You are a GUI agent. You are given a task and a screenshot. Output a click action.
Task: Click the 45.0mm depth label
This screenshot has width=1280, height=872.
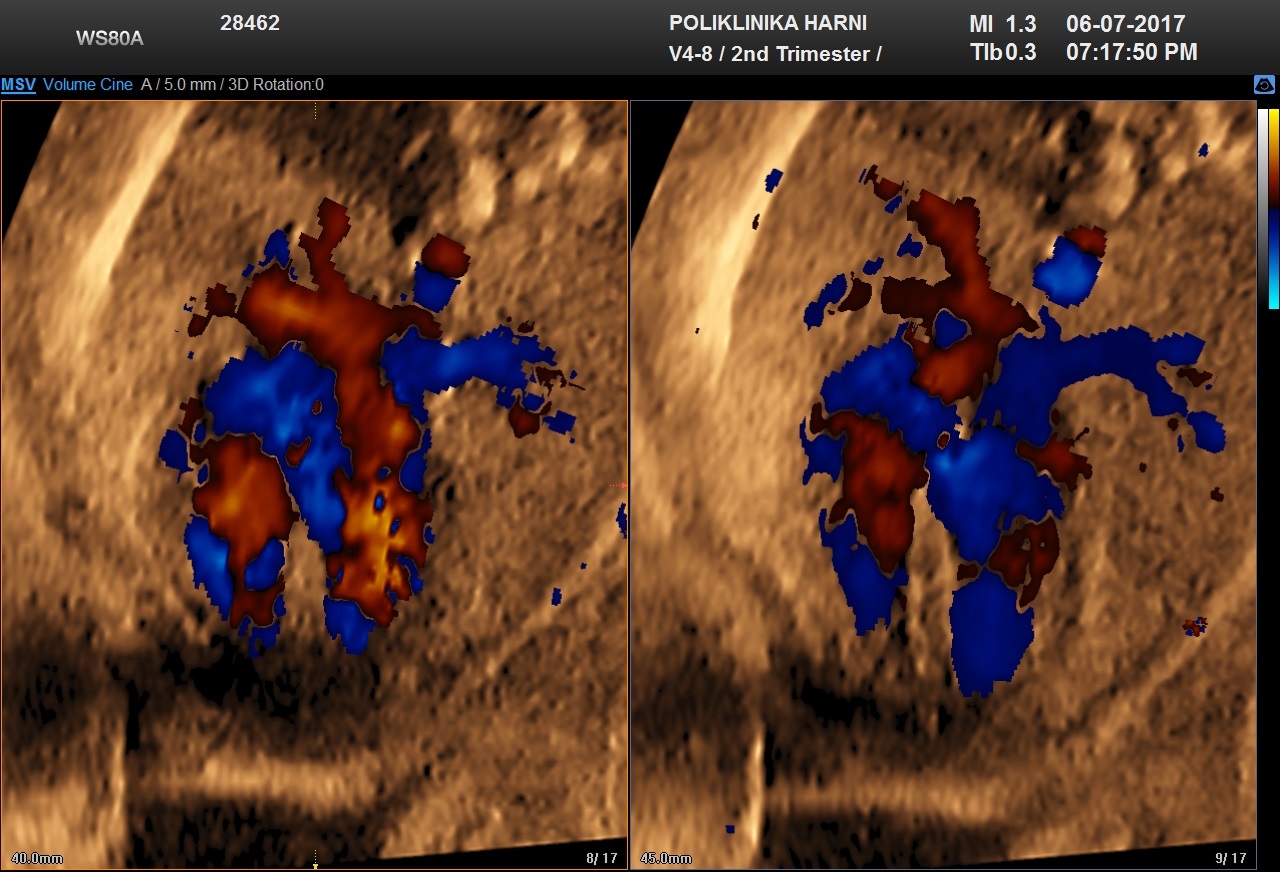[x=666, y=858]
